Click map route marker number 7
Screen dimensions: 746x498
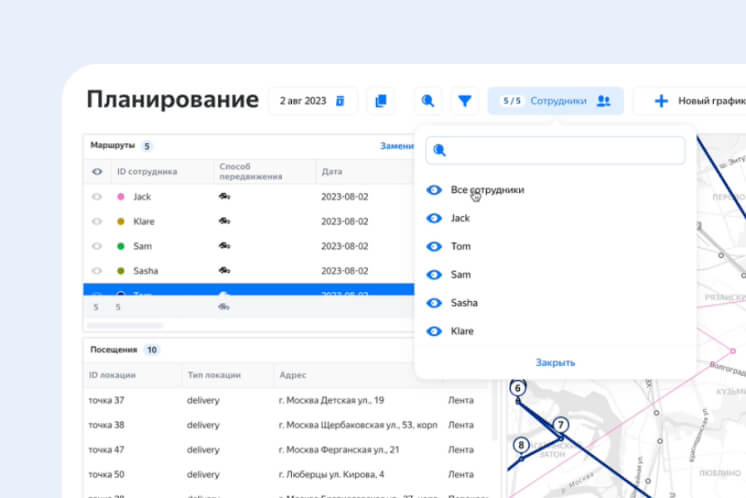pyautogui.click(x=560, y=425)
